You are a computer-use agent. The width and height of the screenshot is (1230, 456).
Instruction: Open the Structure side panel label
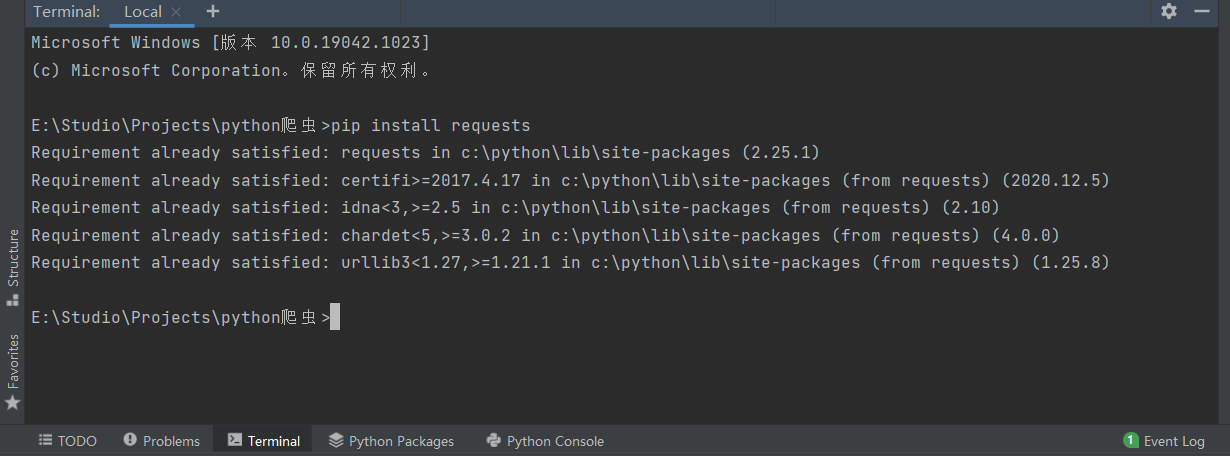(13, 258)
